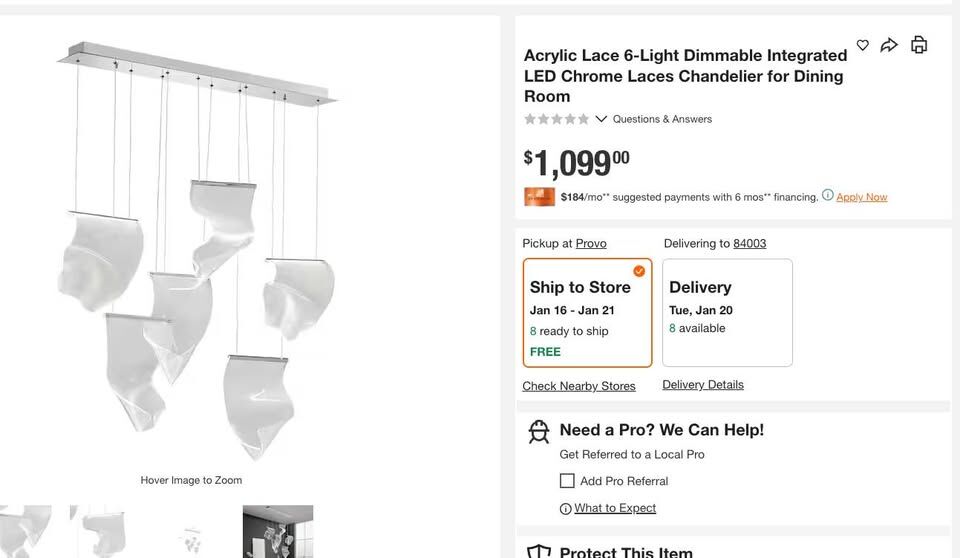Expand the star ratings dropdown chevron

coord(601,119)
